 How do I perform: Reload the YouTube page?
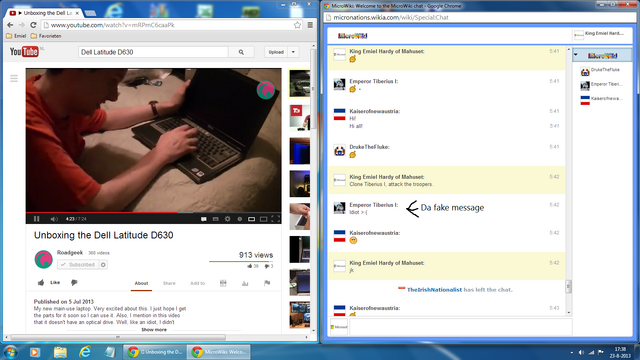(33, 25)
